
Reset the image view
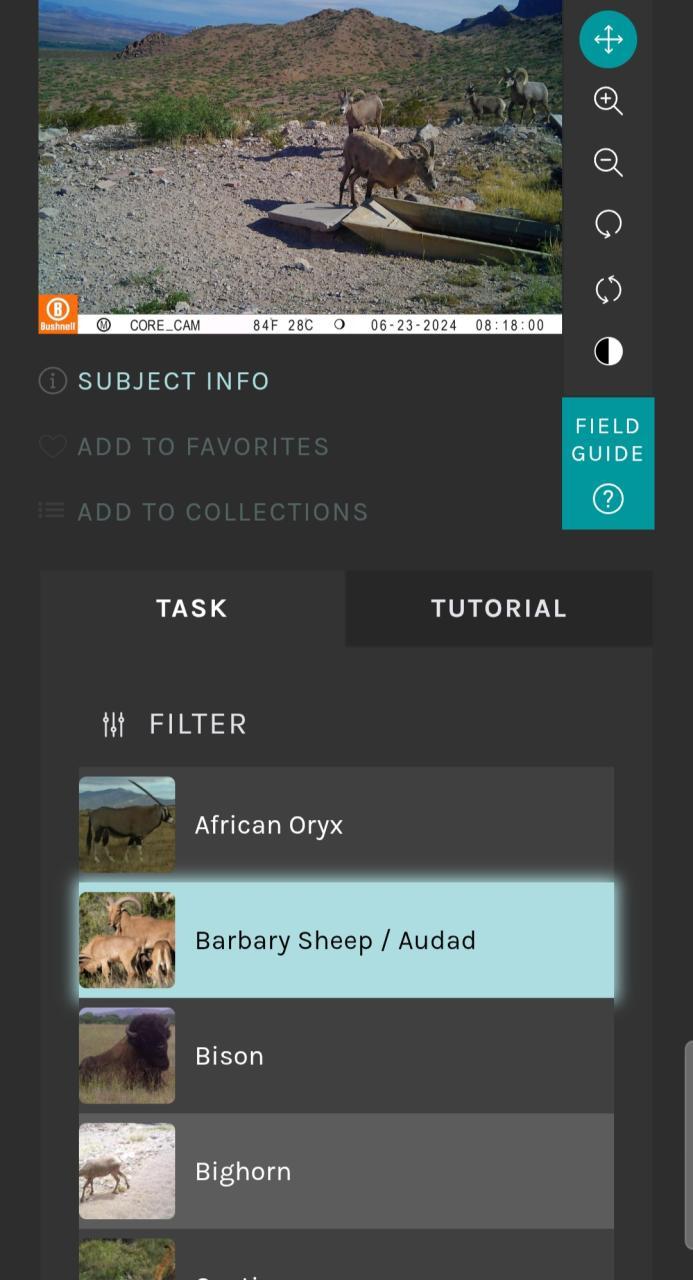click(x=608, y=290)
